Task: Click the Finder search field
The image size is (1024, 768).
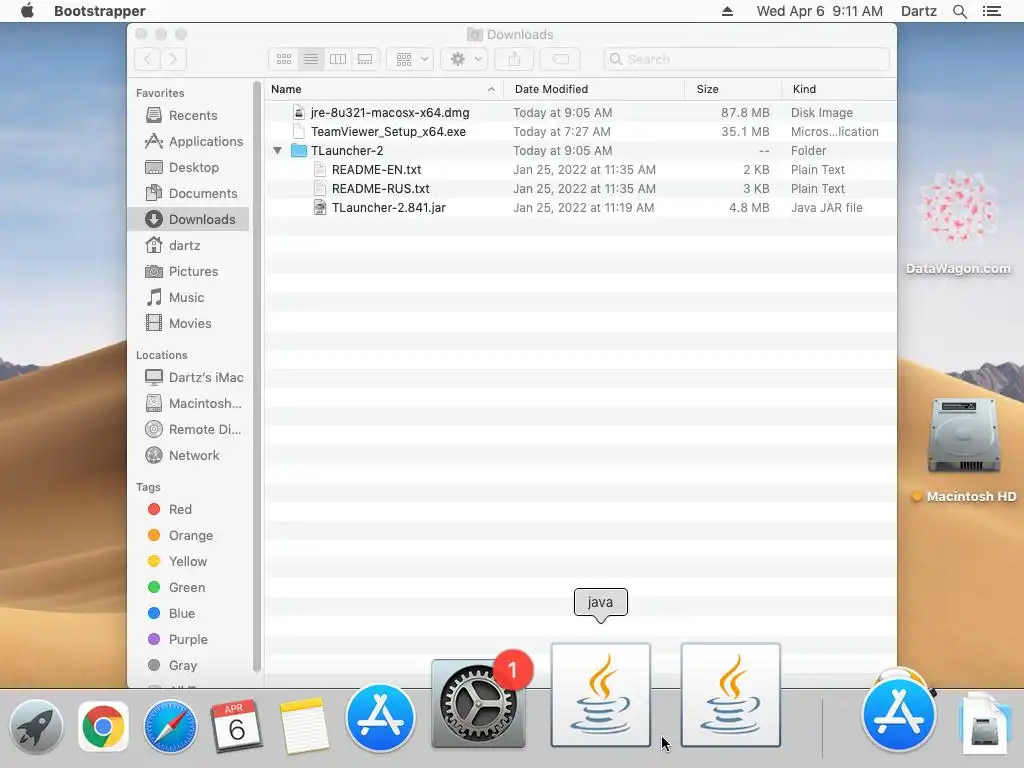Action: pos(746,59)
